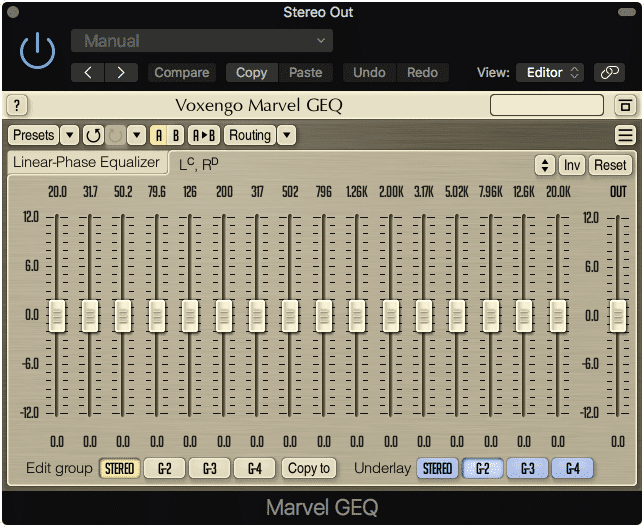Toggle the plug-in power bypass icon
This screenshot has width=644, height=527.
(x=37, y=51)
